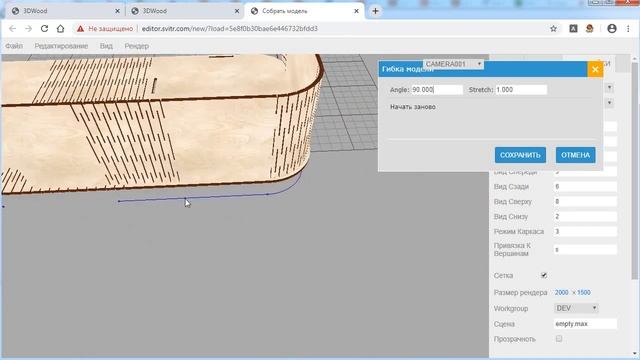Viewport: 640px width, 360px height.
Task: Open the Рендер menu
Action: [136, 46]
